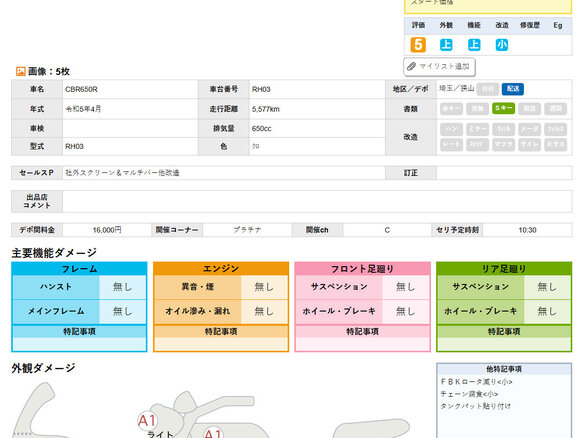Click the greyed シート modification badge
This screenshot has width=584, height=438.
click(x=451, y=145)
